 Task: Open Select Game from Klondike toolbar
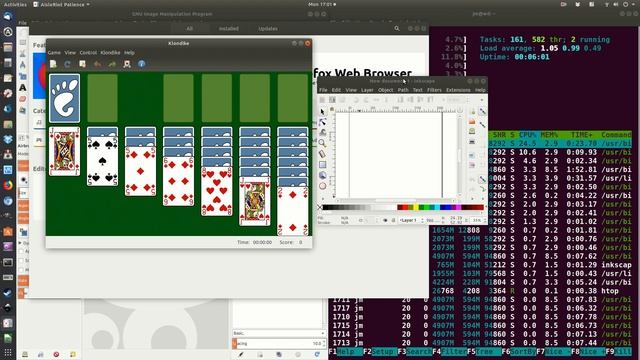(x=82, y=64)
